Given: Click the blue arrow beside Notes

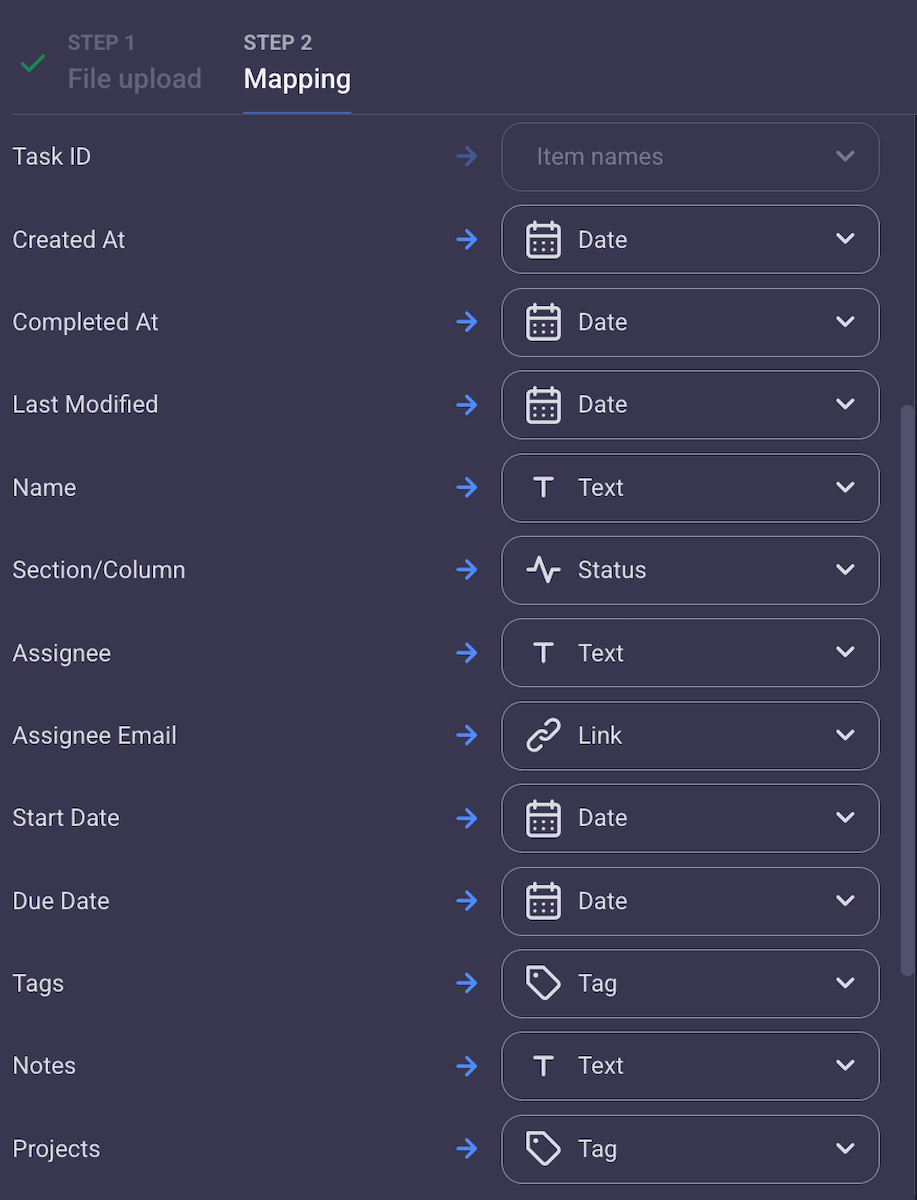Looking at the screenshot, I should 466,1066.
